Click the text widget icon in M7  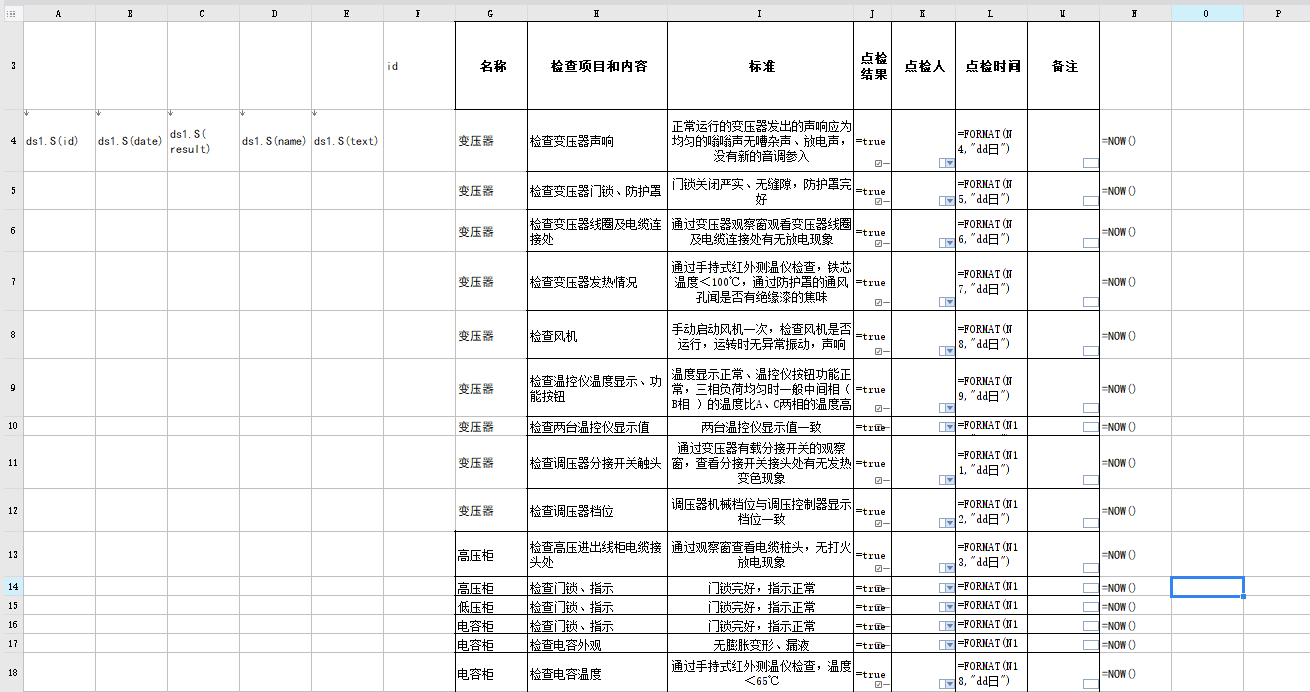(x=1090, y=302)
